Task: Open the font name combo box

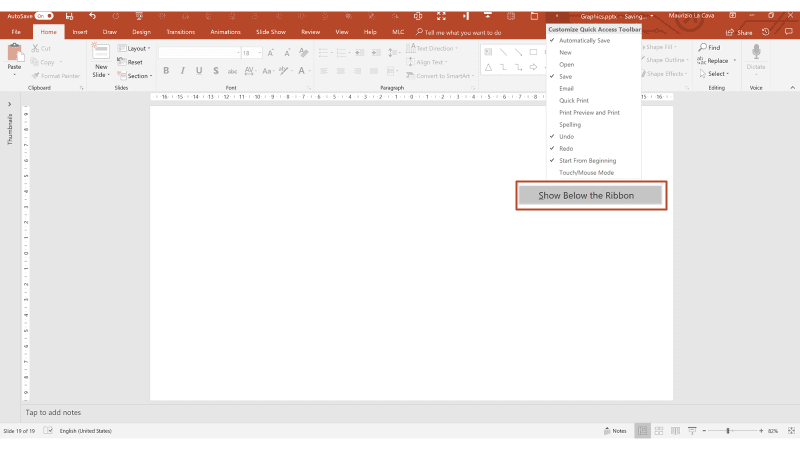Action: coord(199,53)
